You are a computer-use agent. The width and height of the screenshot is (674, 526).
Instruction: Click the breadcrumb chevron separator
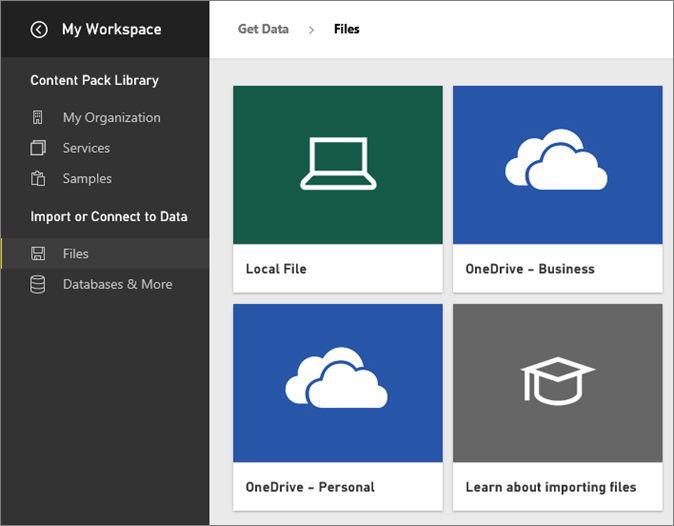coord(312,30)
